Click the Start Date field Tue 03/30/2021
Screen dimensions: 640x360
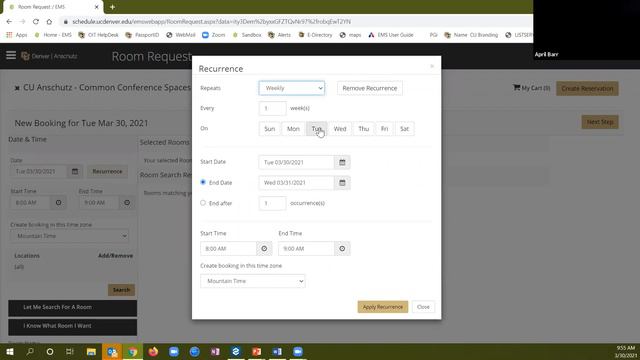[296, 162]
